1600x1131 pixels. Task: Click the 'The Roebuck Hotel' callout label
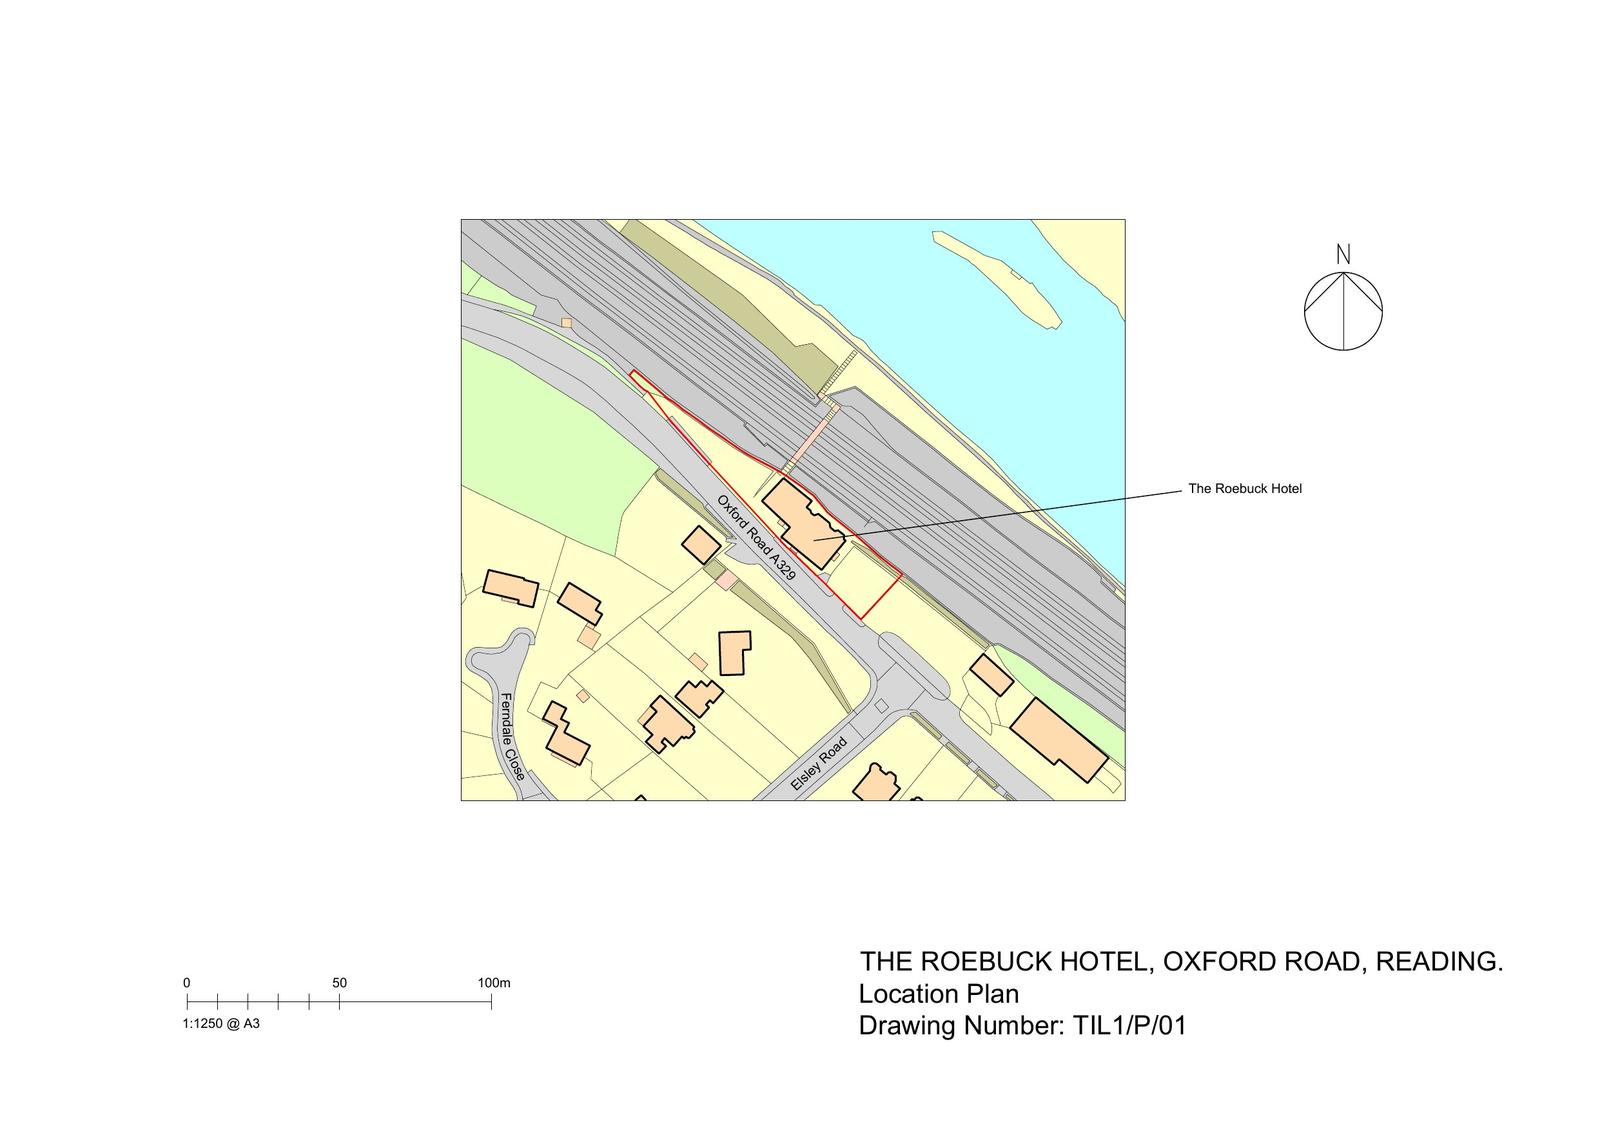click(x=1244, y=489)
